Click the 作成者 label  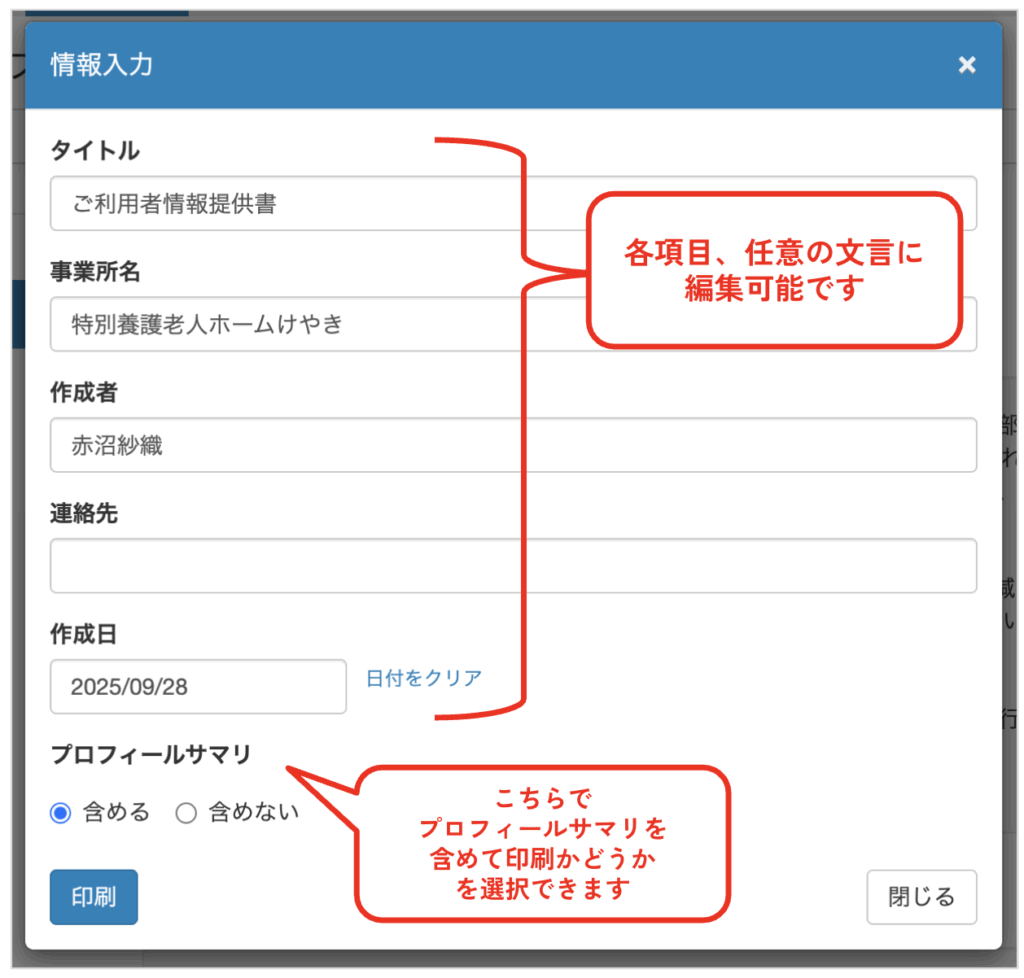(x=84, y=393)
